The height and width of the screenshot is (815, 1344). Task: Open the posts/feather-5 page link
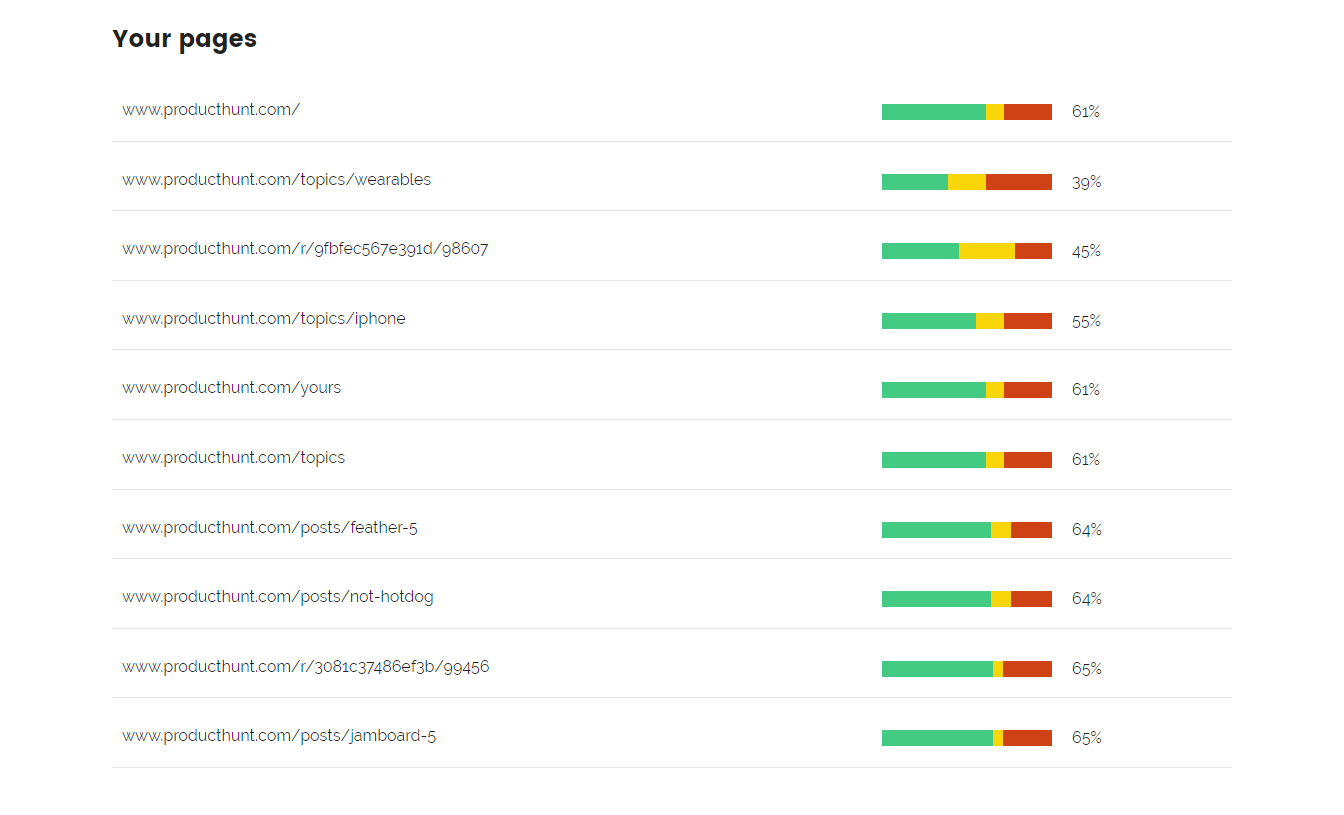pos(270,528)
